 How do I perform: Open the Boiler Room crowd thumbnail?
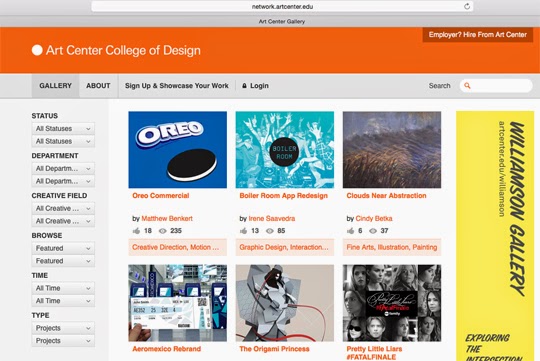pyautogui.click(x=285, y=150)
